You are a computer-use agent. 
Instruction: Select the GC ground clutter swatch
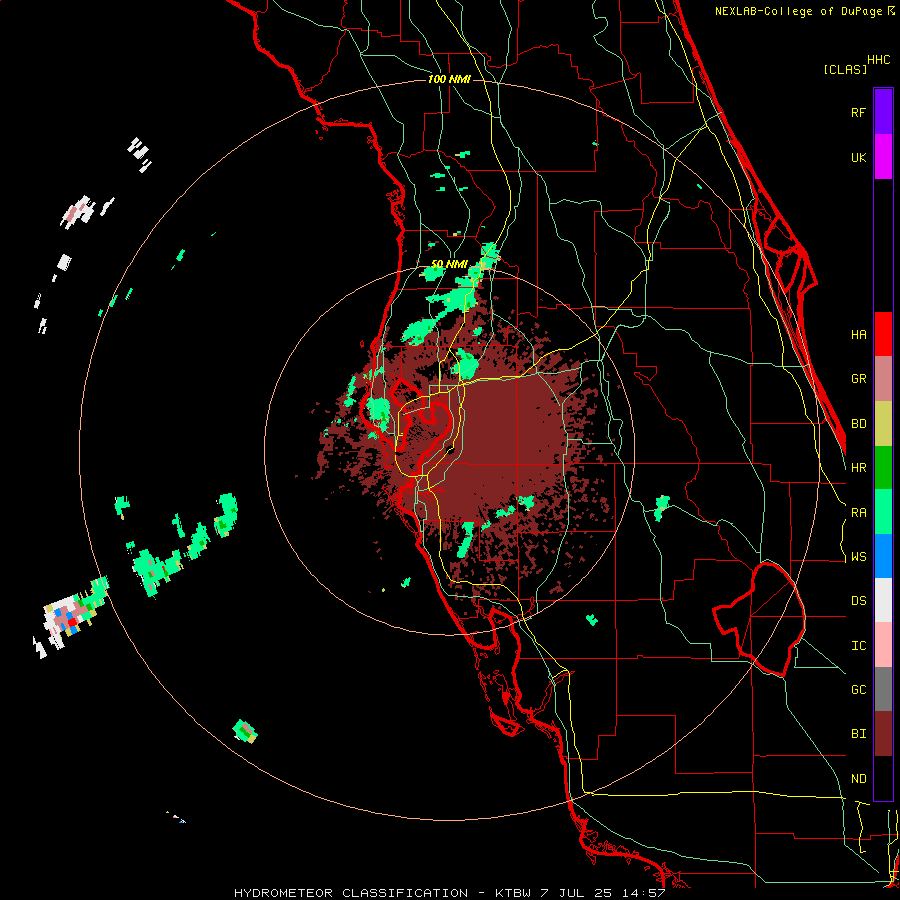(x=883, y=689)
